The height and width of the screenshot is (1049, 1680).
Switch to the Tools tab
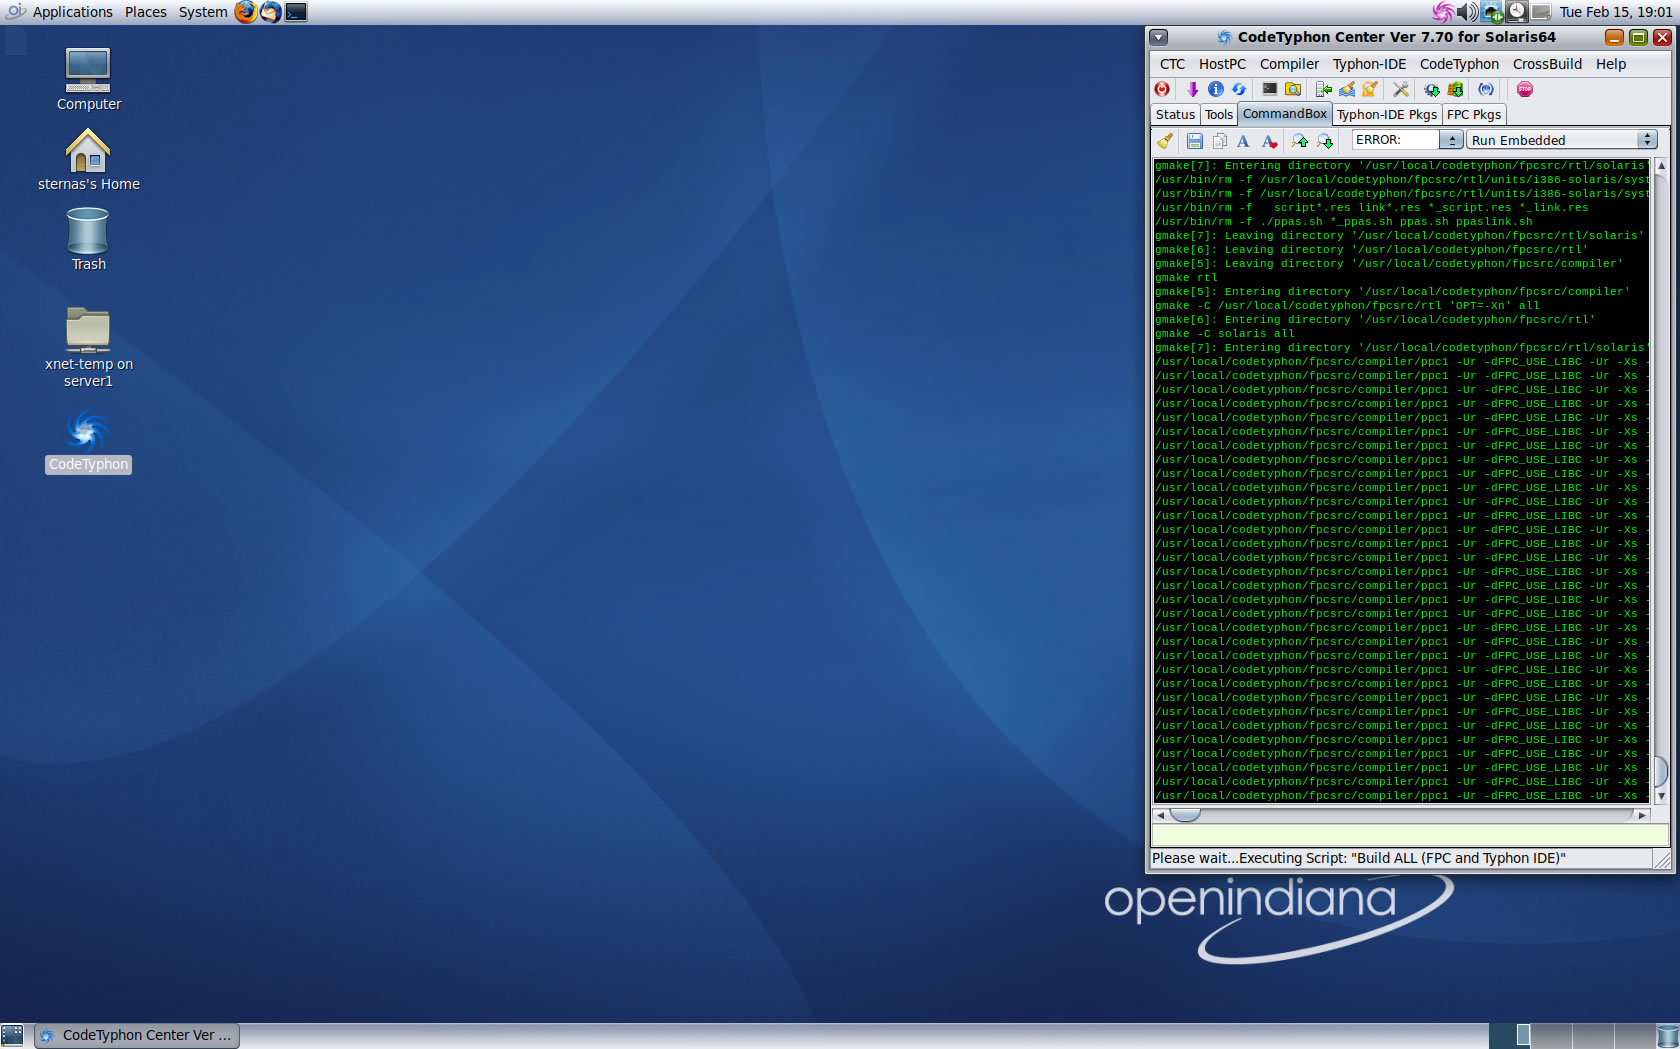click(x=1218, y=115)
